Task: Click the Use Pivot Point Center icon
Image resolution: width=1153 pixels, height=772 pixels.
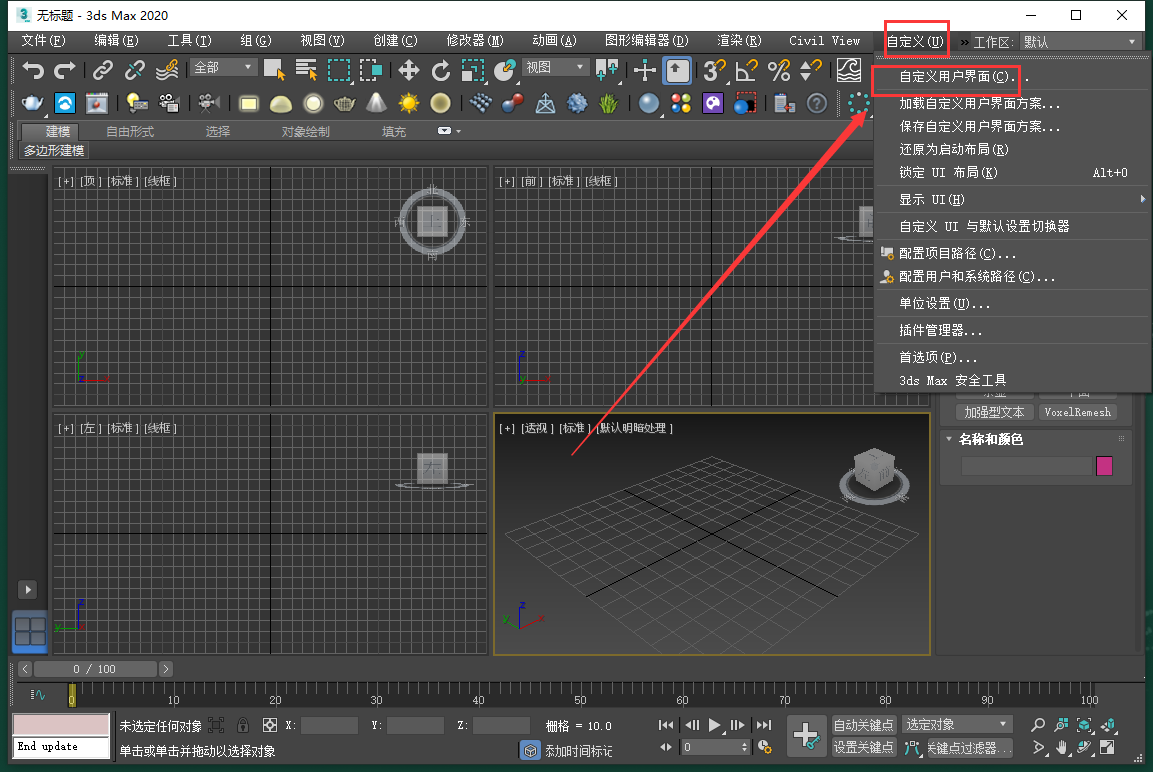Action: pyautogui.click(x=607, y=71)
